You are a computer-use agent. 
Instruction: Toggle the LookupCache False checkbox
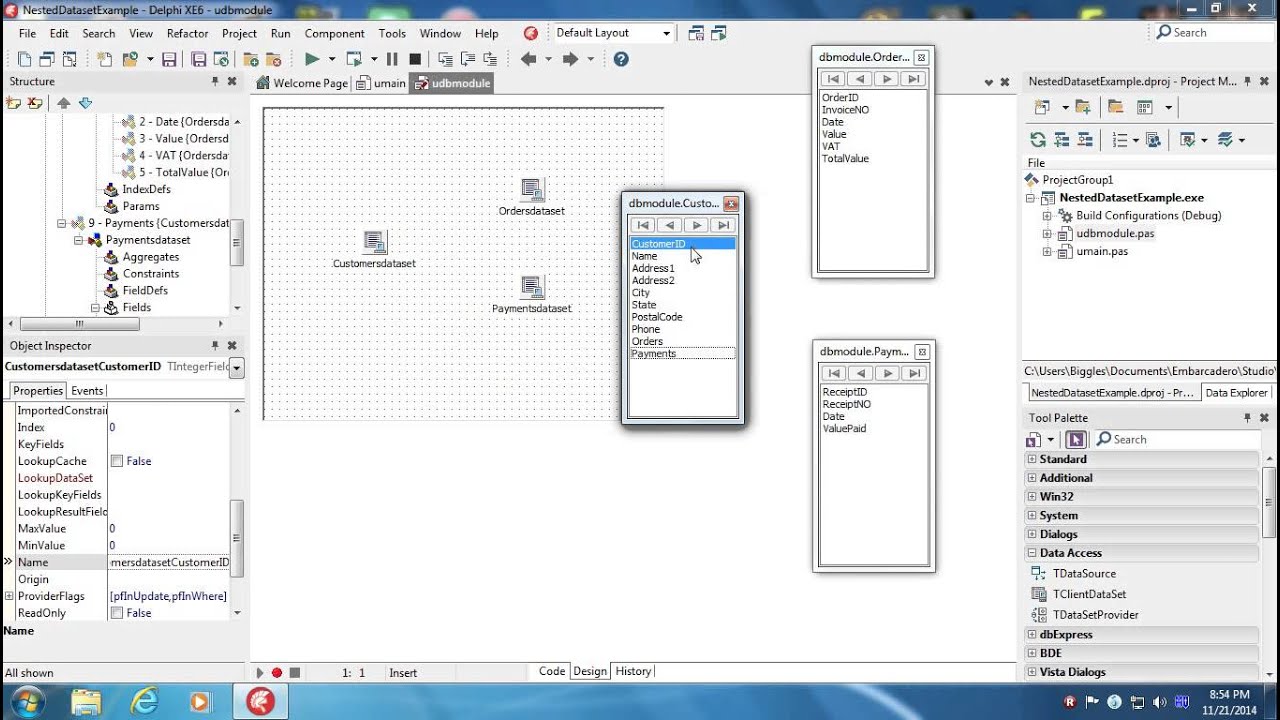[x=117, y=461]
